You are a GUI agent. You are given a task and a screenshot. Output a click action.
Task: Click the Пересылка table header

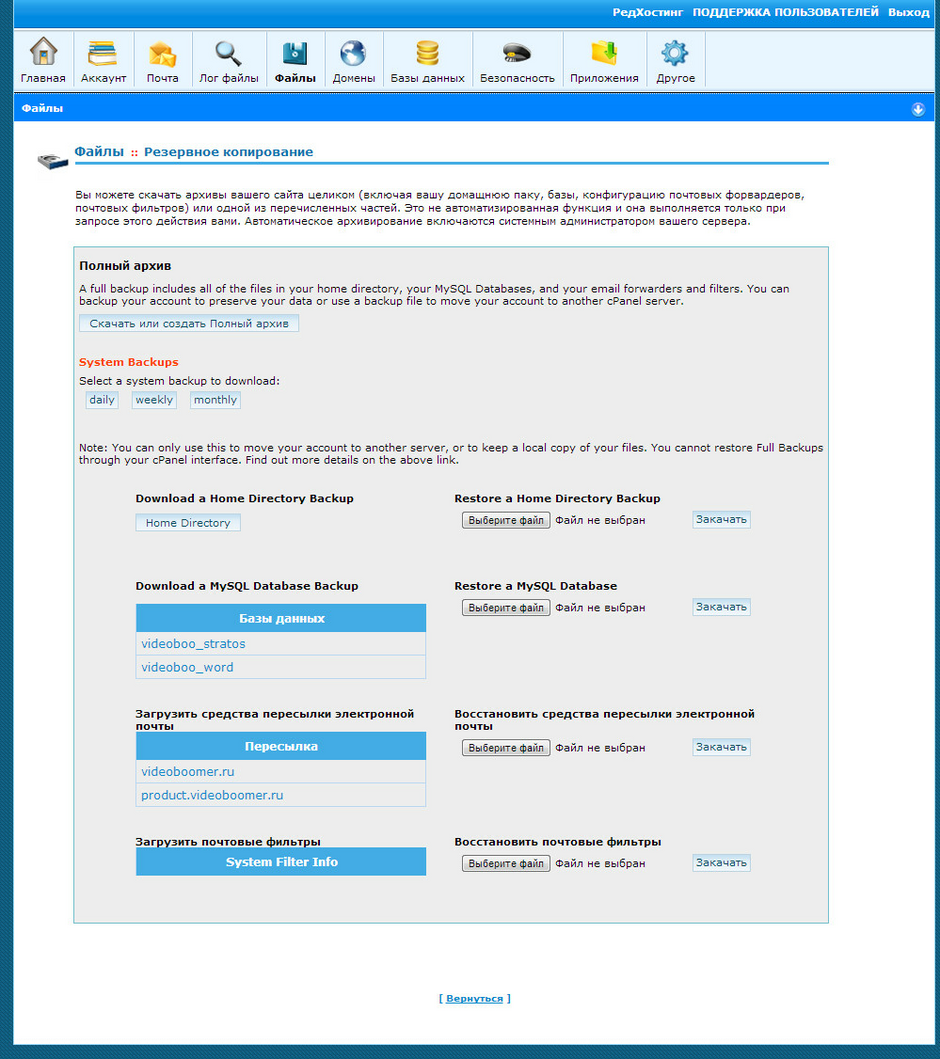281,746
